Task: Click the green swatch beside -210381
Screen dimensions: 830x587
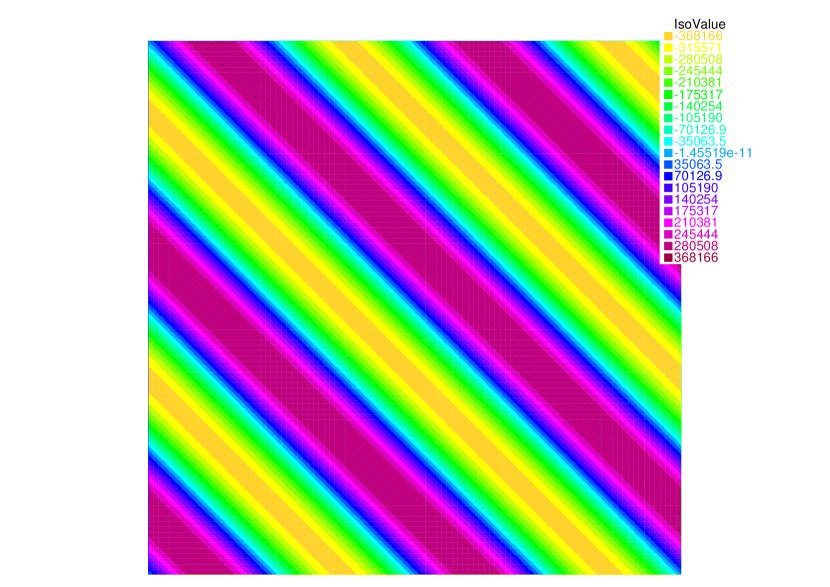Action: [x=668, y=83]
